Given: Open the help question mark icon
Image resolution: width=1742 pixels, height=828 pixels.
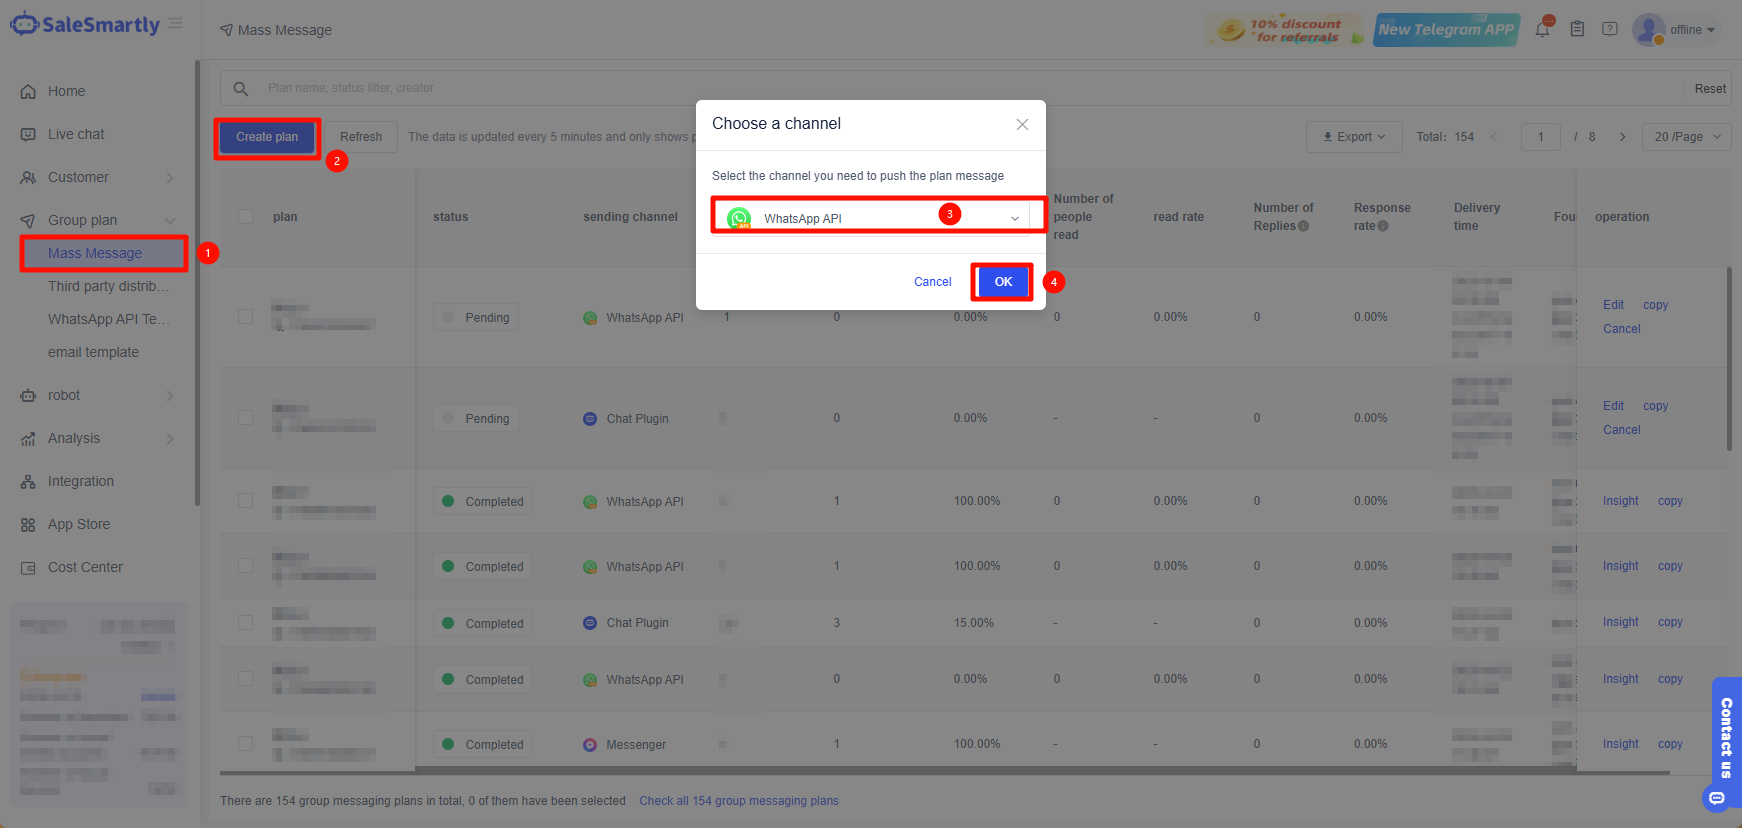Looking at the screenshot, I should (x=1609, y=29).
